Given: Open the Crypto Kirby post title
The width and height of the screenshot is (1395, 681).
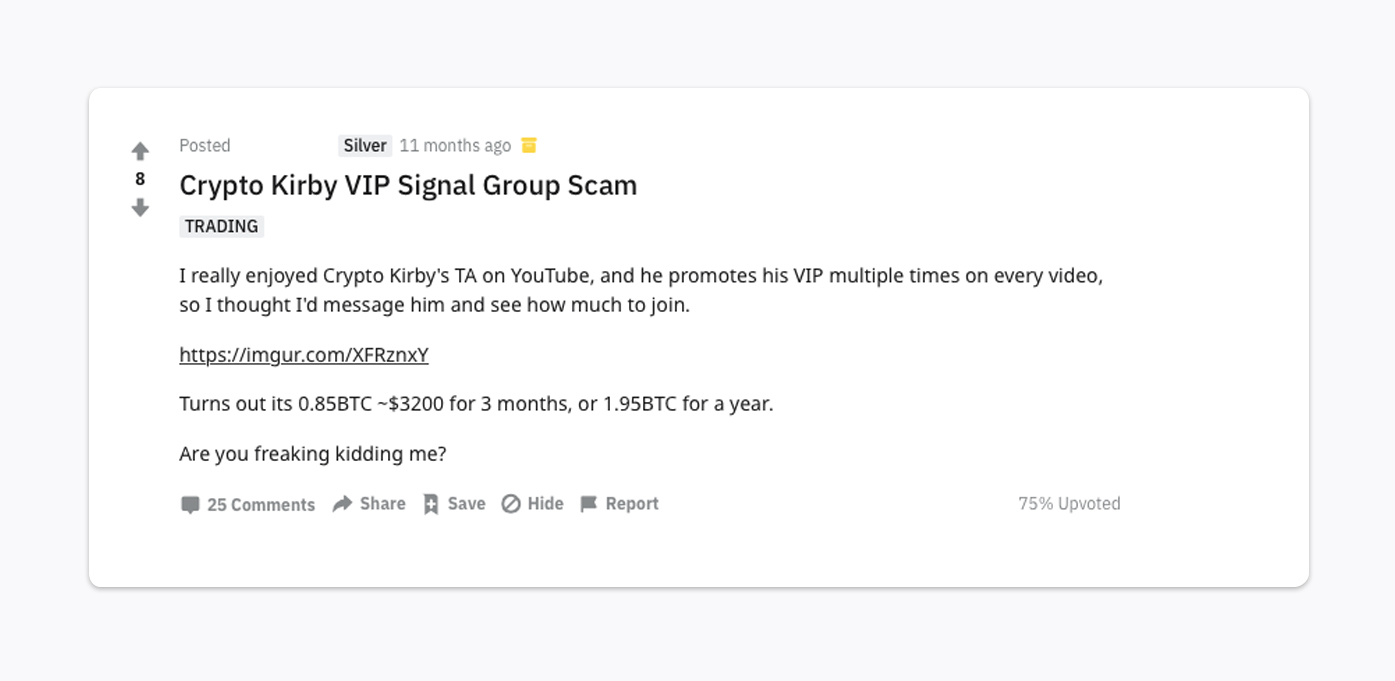Looking at the screenshot, I should coord(407,186).
